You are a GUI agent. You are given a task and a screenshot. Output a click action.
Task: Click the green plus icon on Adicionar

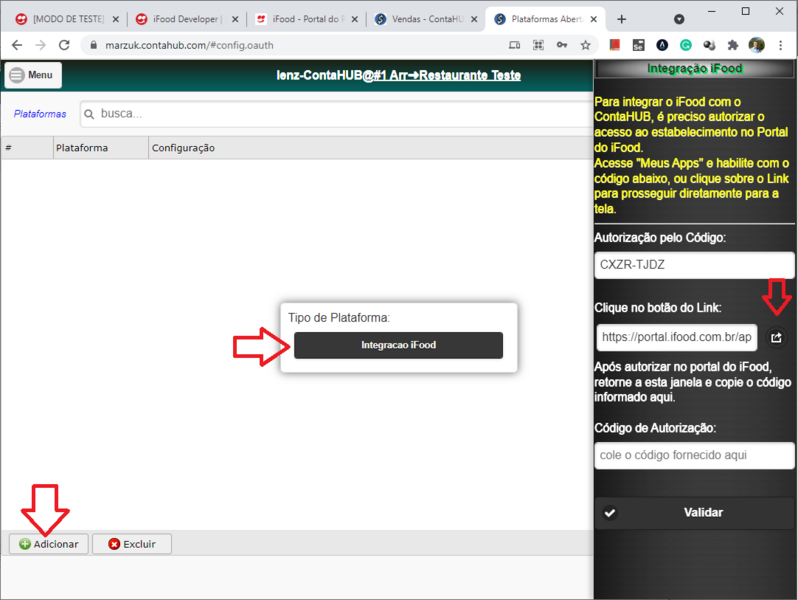click(24, 544)
